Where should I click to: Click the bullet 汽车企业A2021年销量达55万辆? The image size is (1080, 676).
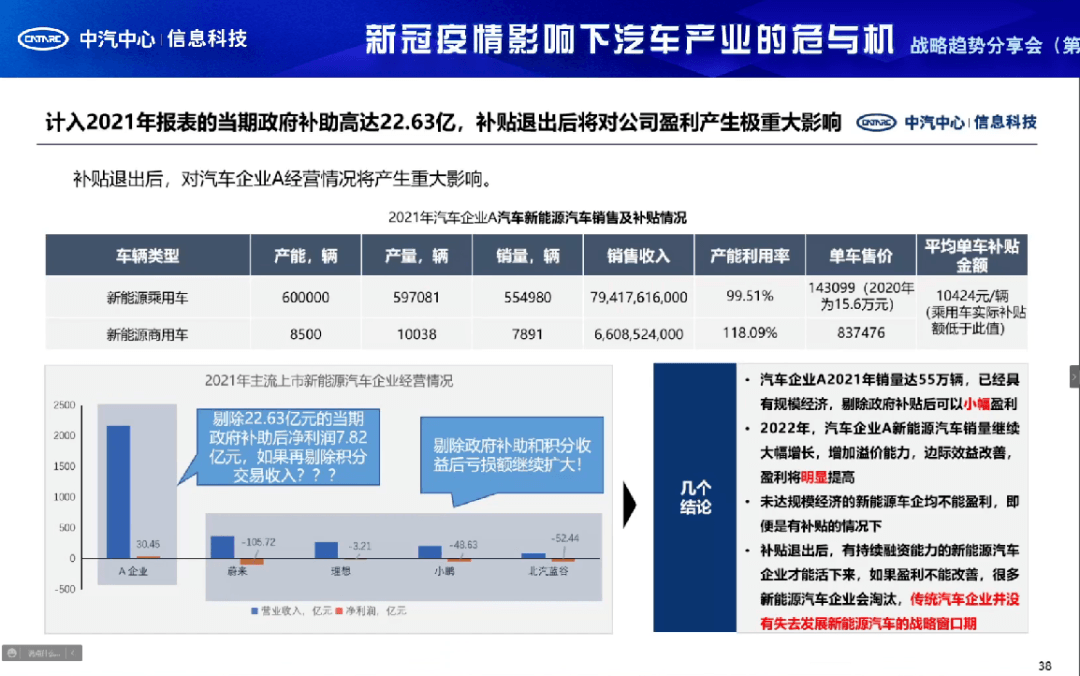click(889, 391)
